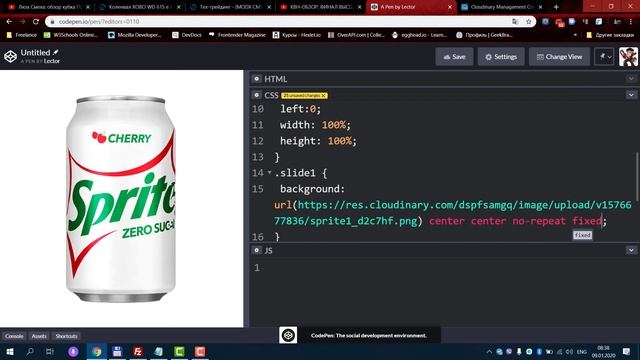640x360 pixels.
Task: Switch to the Kolonnaya XOBO WD tab
Action: click(x=140, y=7)
